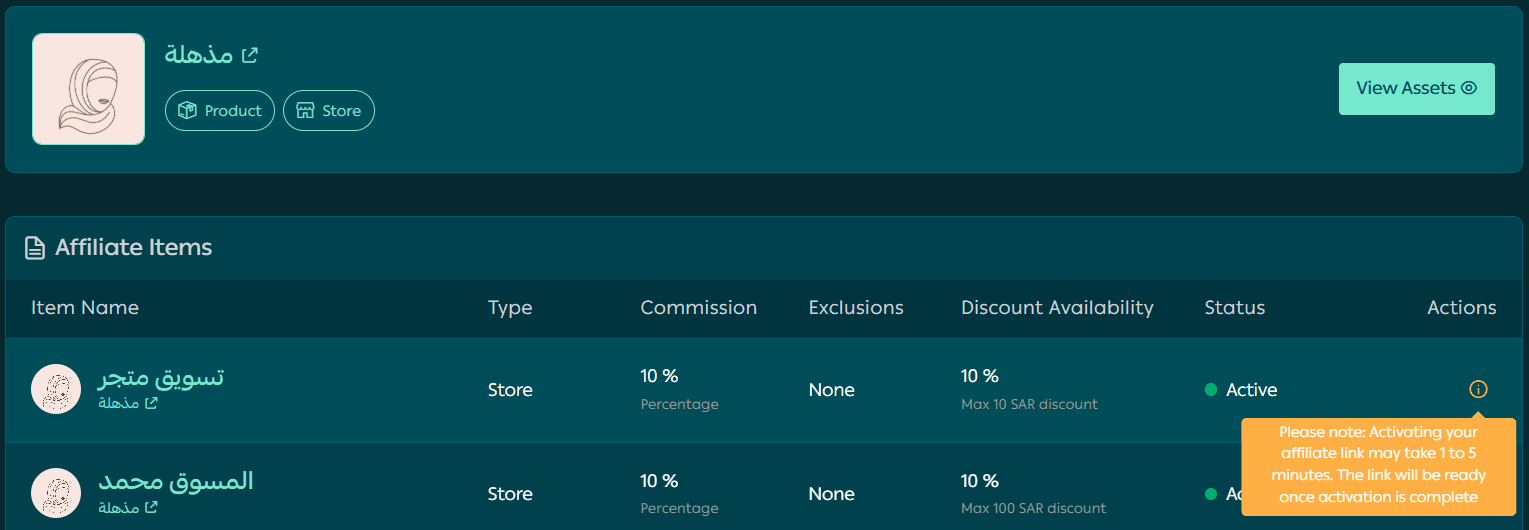Click the storefront icon in the Store tag
This screenshot has height=530, width=1529.
point(305,111)
